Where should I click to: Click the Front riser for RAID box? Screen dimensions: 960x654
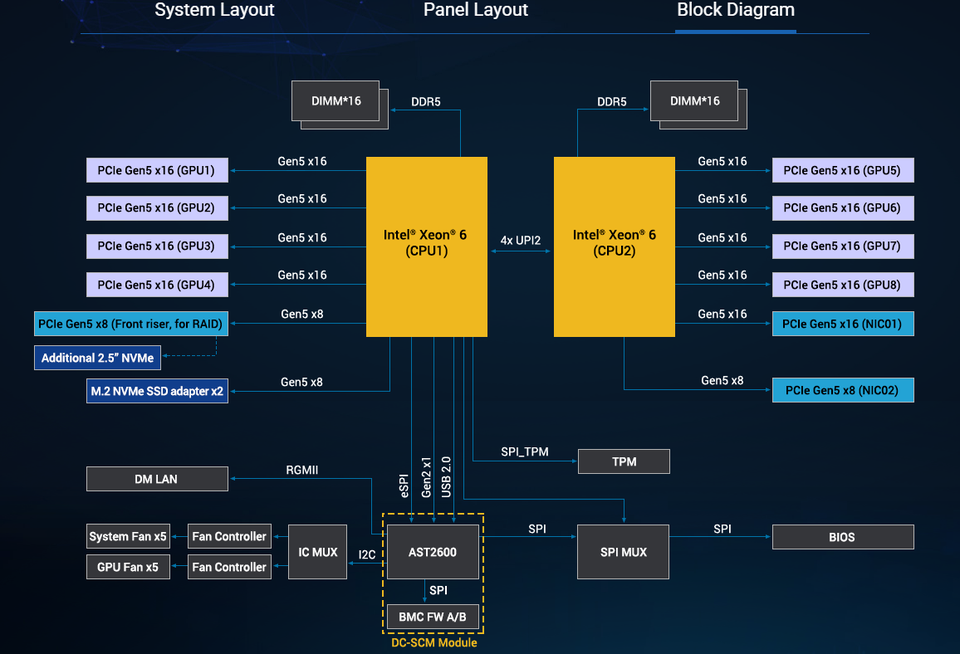pos(131,324)
